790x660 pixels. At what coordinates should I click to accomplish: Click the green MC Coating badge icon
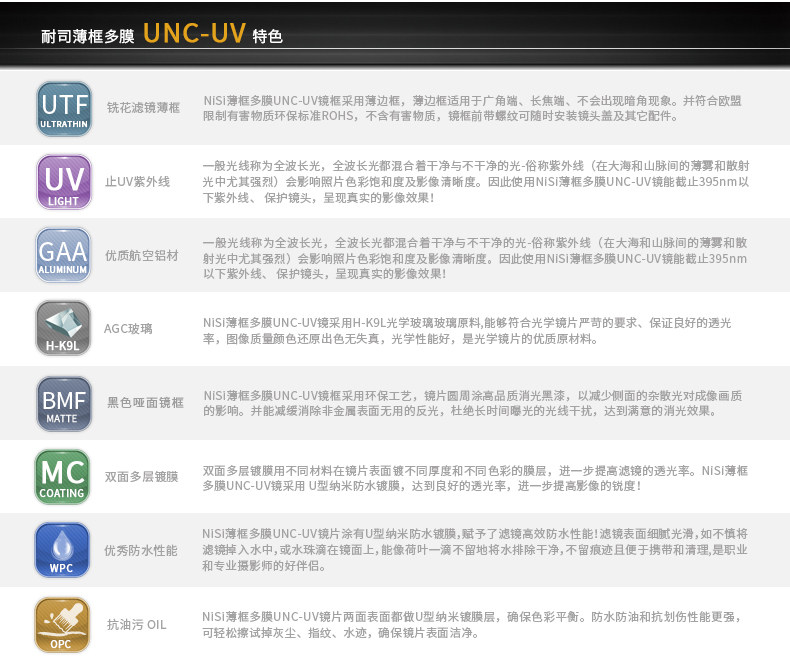(x=62, y=477)
